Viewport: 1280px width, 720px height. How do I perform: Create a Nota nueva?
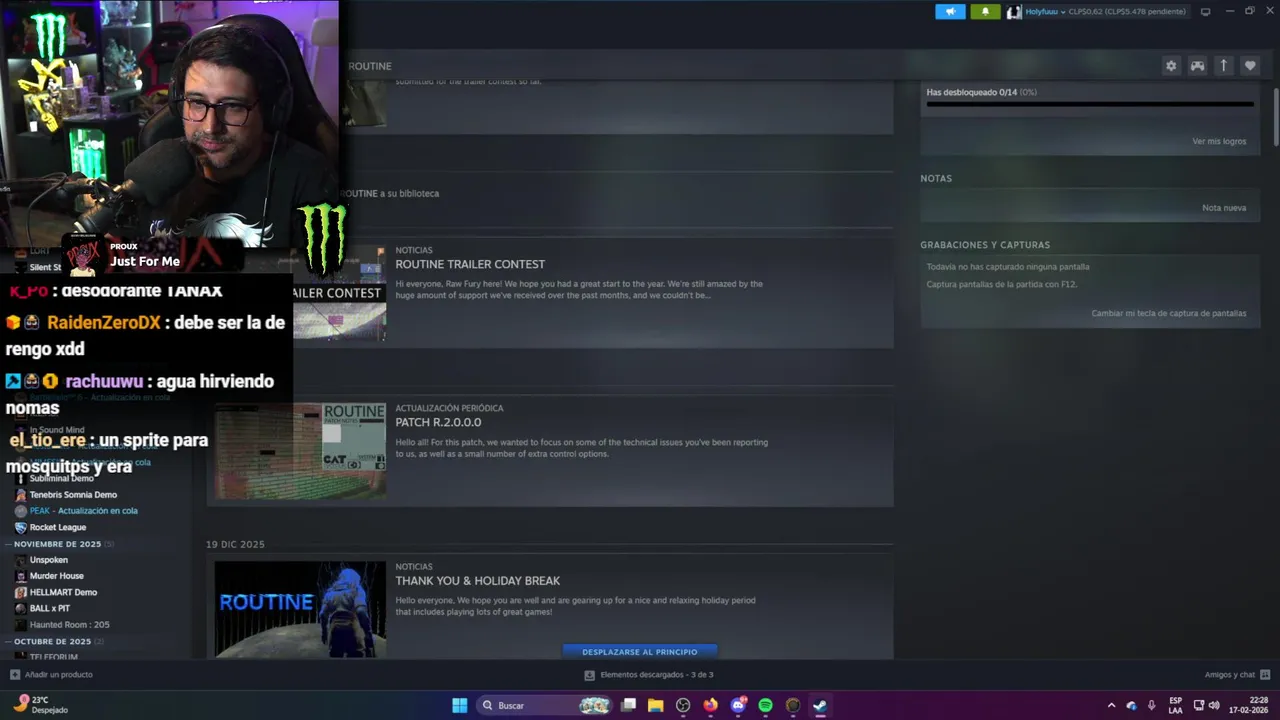(1224, 208)
